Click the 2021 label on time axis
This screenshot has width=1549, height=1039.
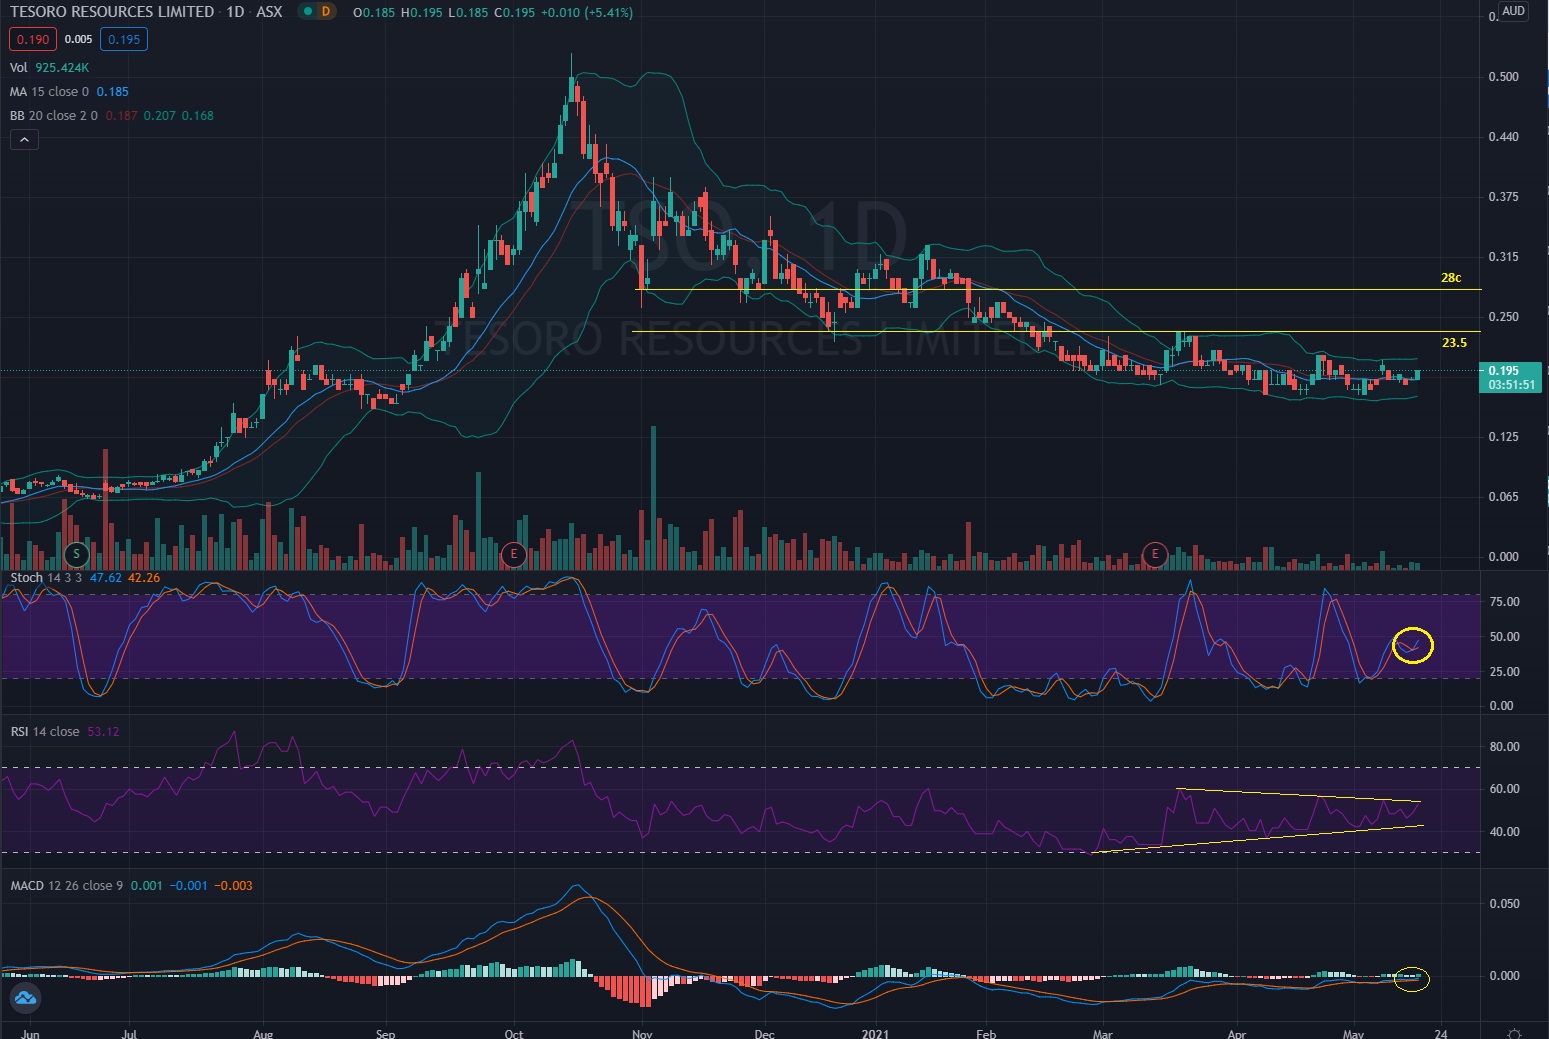tap(875, 1033)
